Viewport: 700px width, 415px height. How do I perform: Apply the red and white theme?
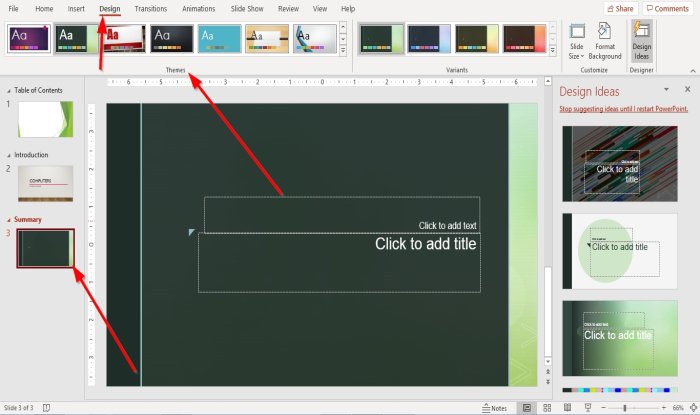[125, 39]
